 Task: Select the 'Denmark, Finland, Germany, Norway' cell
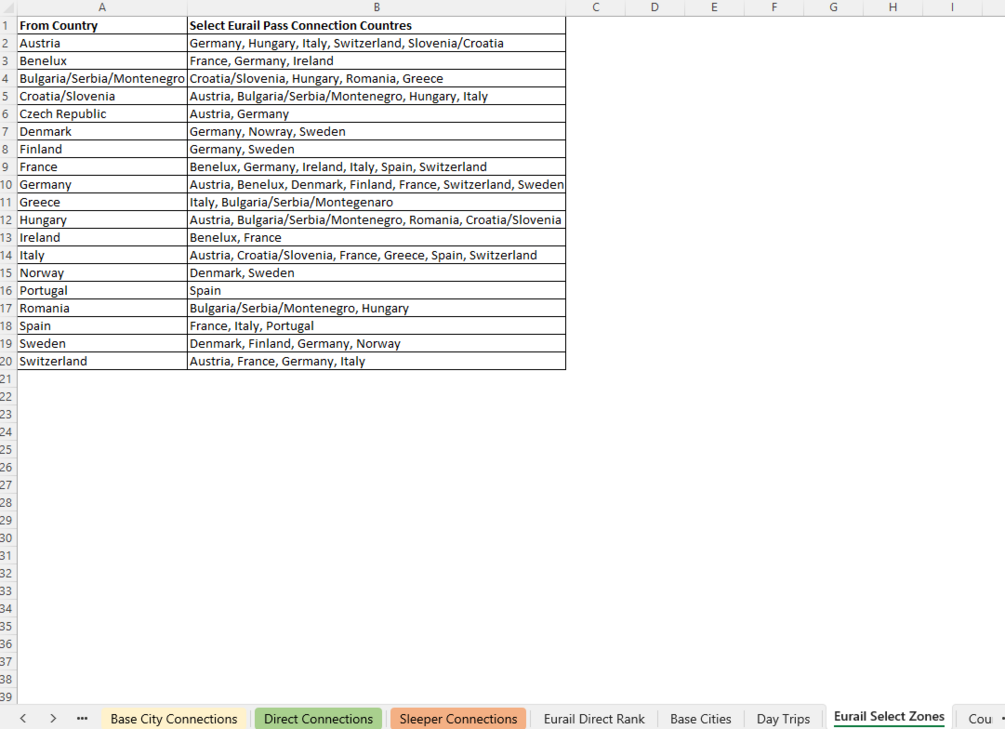point(376,343)
